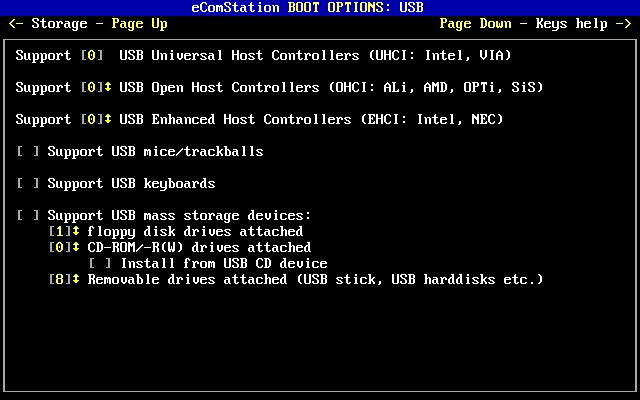Enable Install from USB CD device
Image resolution: width=640 pixels, height=400 pixels.
[100, 263]
